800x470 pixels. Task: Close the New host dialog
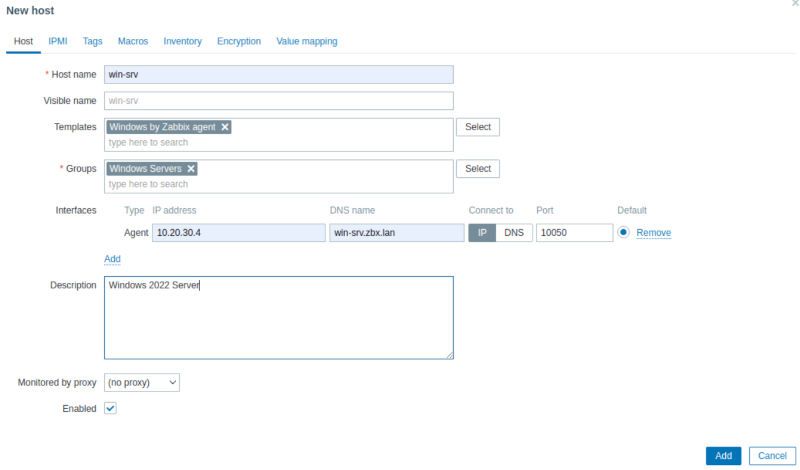[x=795, y=3]
